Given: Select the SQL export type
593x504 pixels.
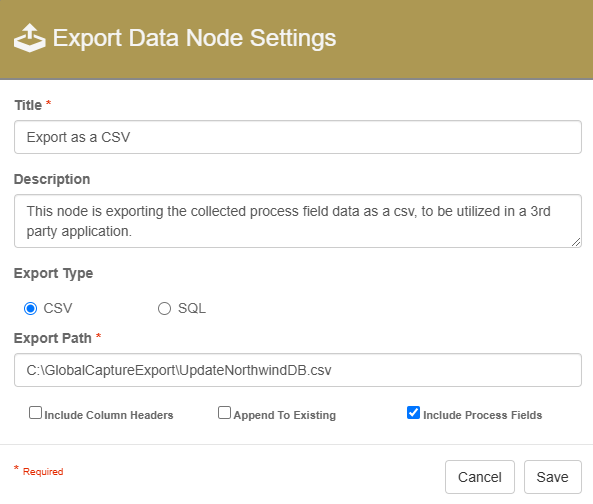Looking at the screenshot, I should coord(164,309).
